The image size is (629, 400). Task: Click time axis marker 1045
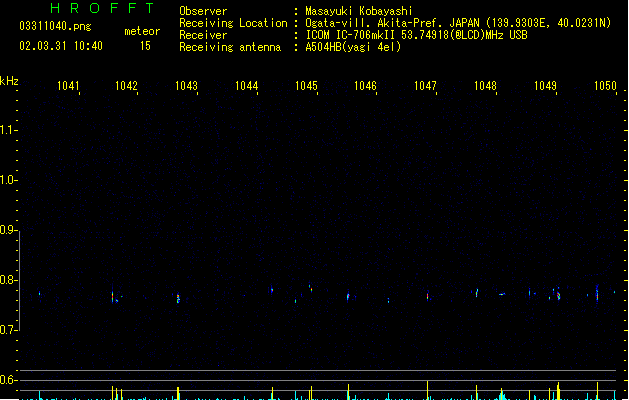(x=306, y=86)
